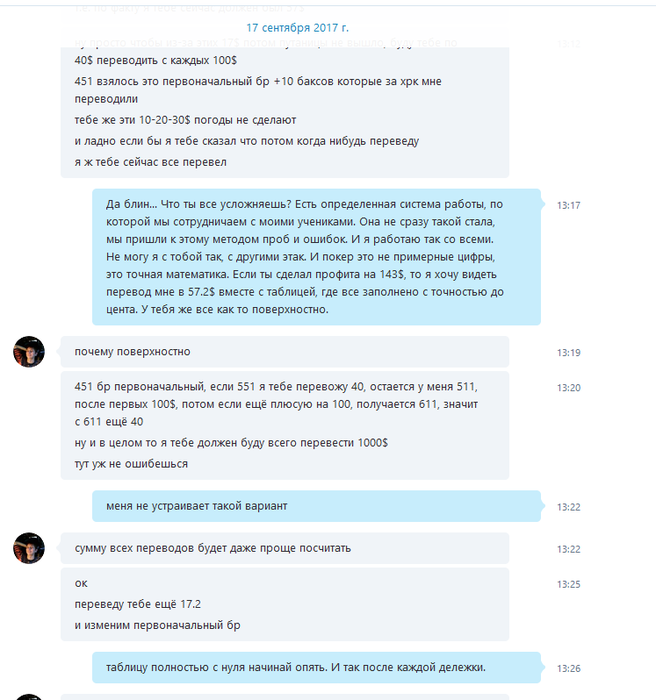Click contact avatar beside 'почему поверхностно' message
The height and width of the screenshot is (700, 656).
pos(29,352)
